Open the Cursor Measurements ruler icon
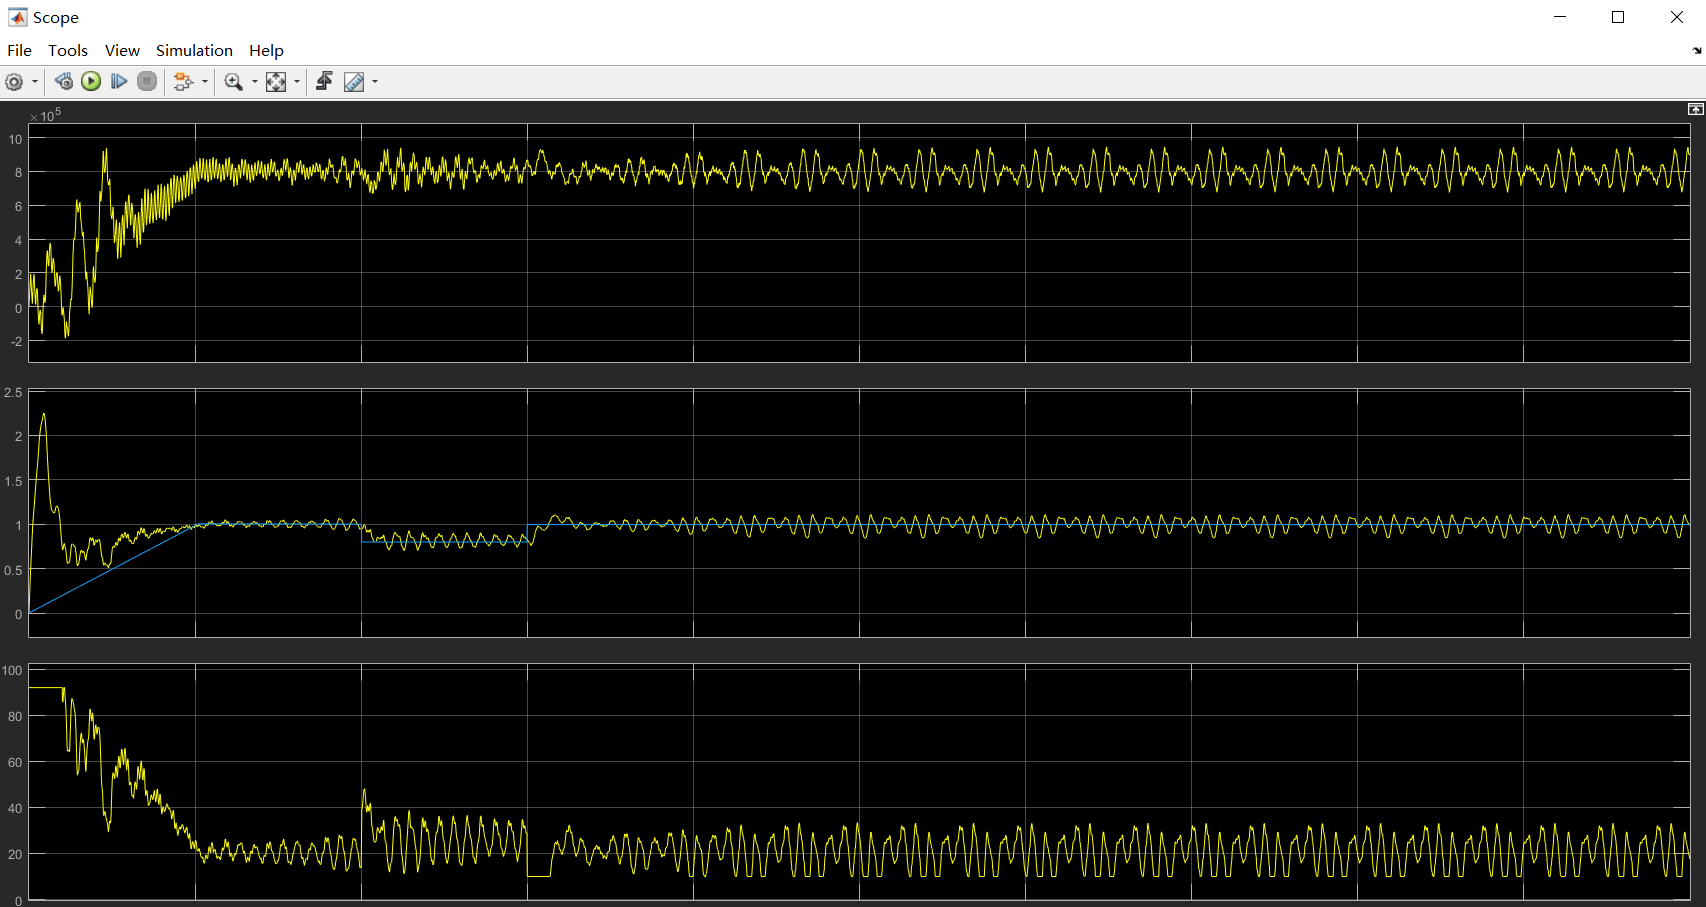 (354, 82)
